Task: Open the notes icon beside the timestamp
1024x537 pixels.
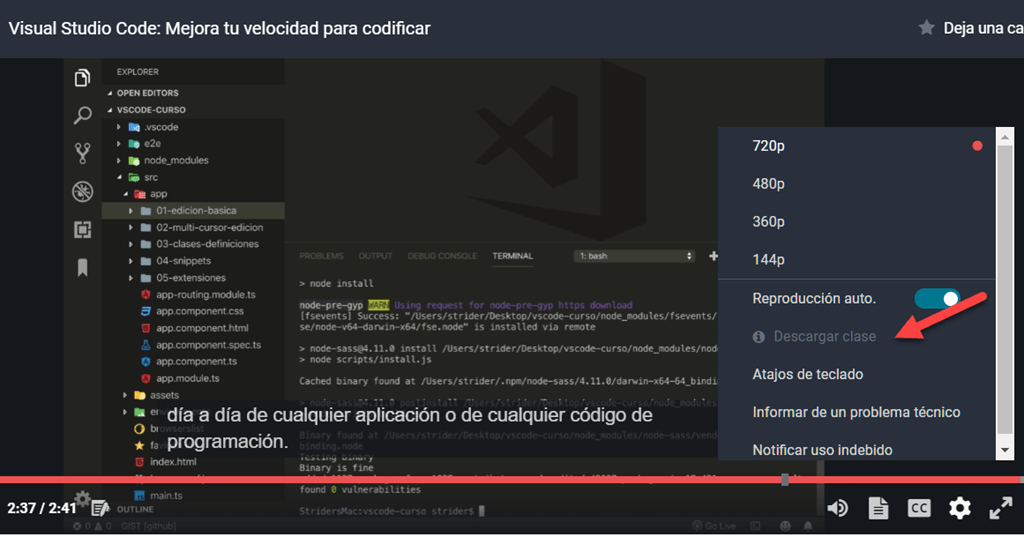Action: (100, 508)
